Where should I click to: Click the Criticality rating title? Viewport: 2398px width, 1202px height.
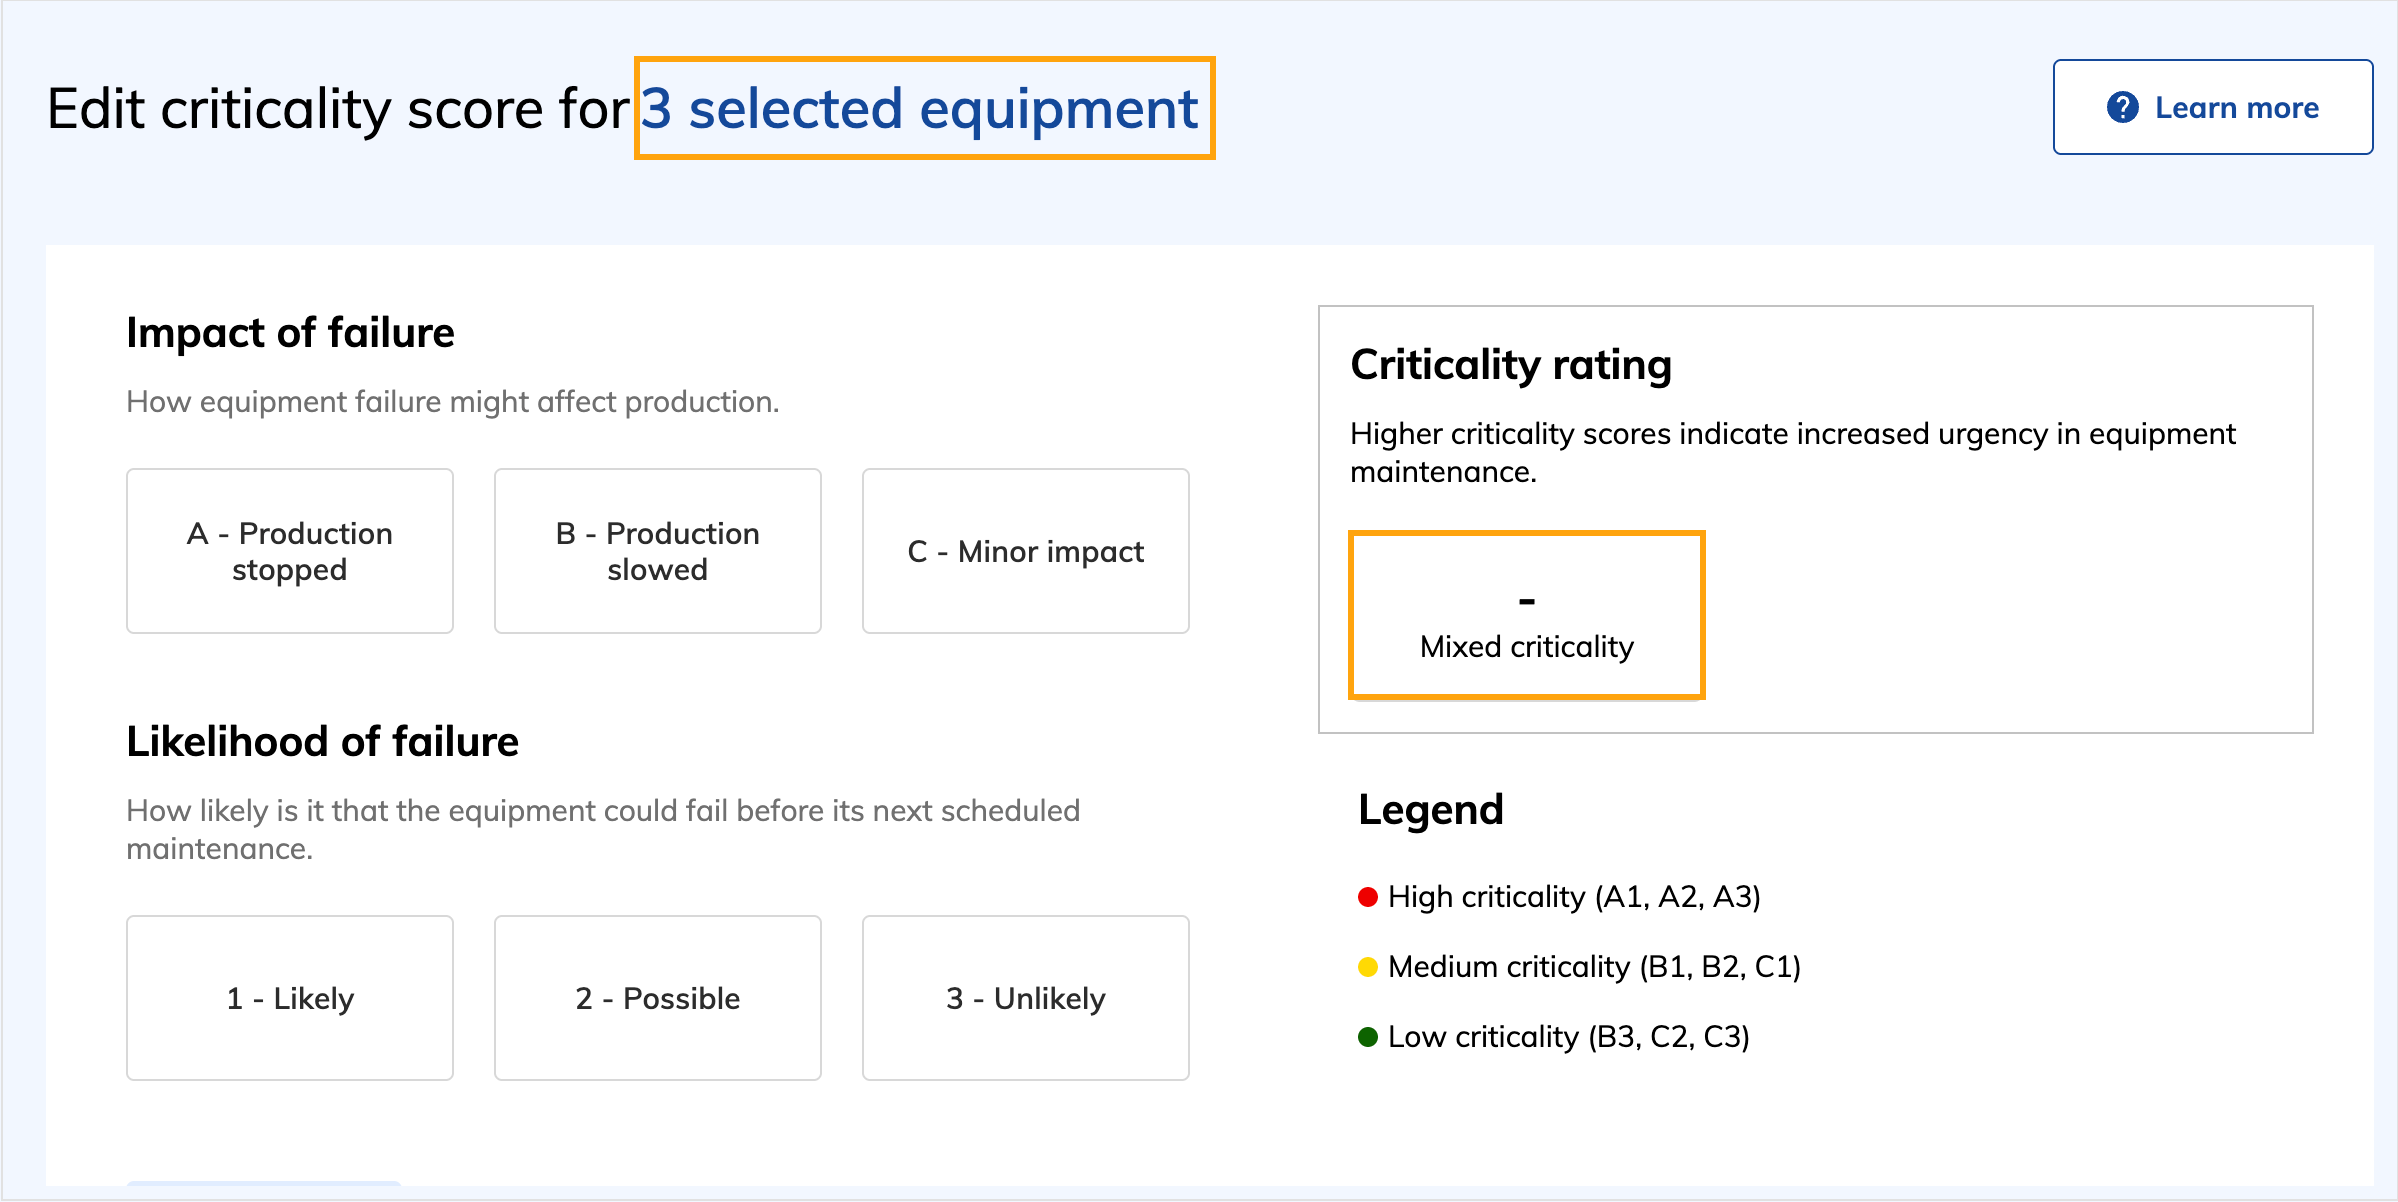[1510, 365]
